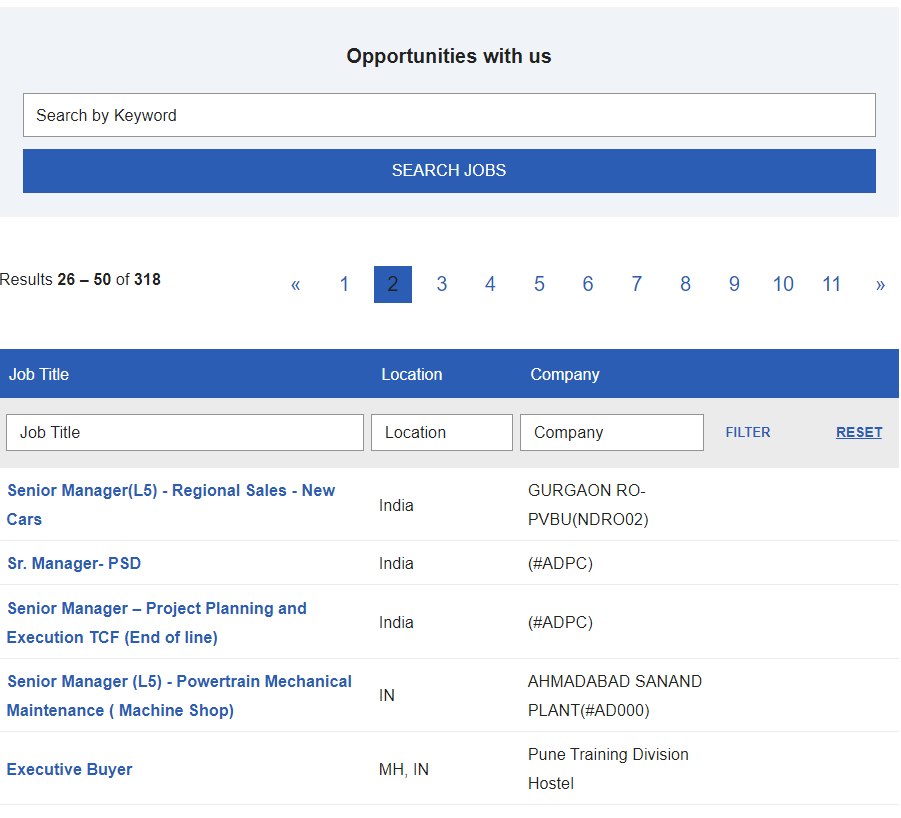Open the Sr. Manager- PSD job
The image size is (901, 818).
click(74, 564)
